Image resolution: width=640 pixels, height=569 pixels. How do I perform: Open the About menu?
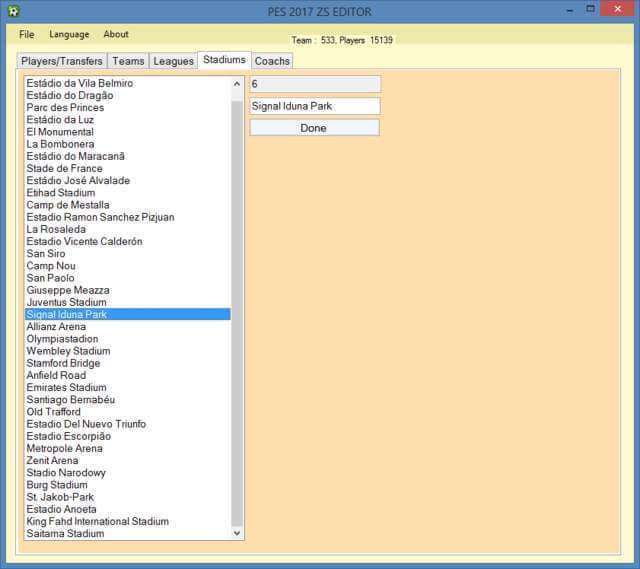(116, 34)
